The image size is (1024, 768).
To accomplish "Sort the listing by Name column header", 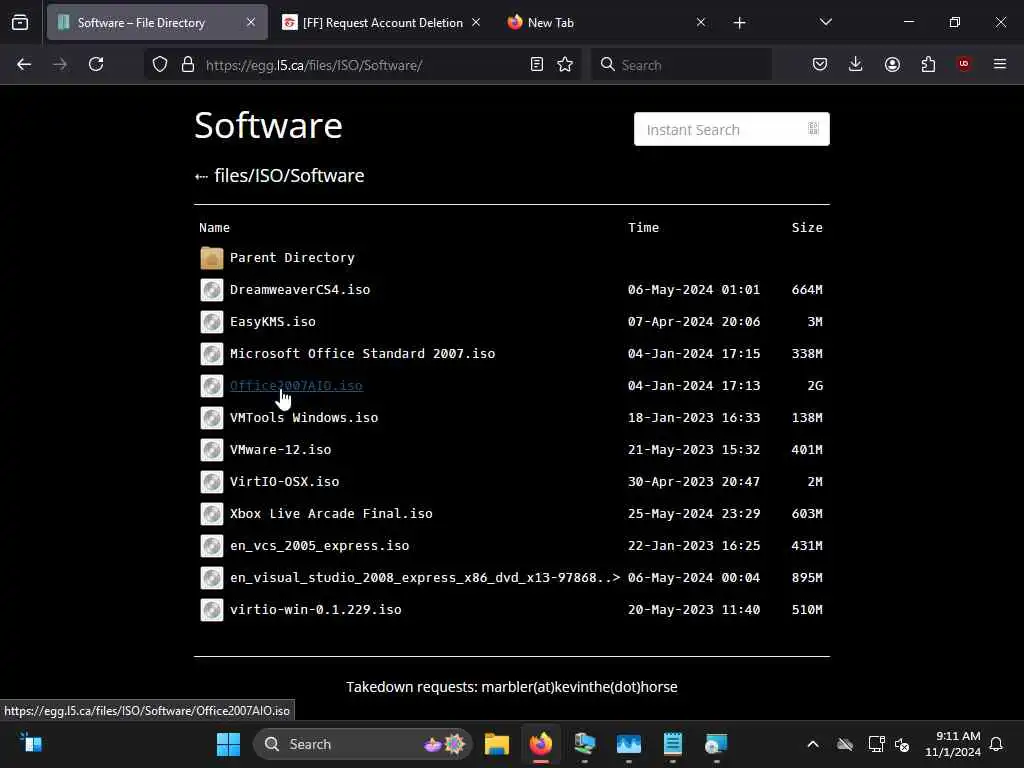I will tap(214, 228).
